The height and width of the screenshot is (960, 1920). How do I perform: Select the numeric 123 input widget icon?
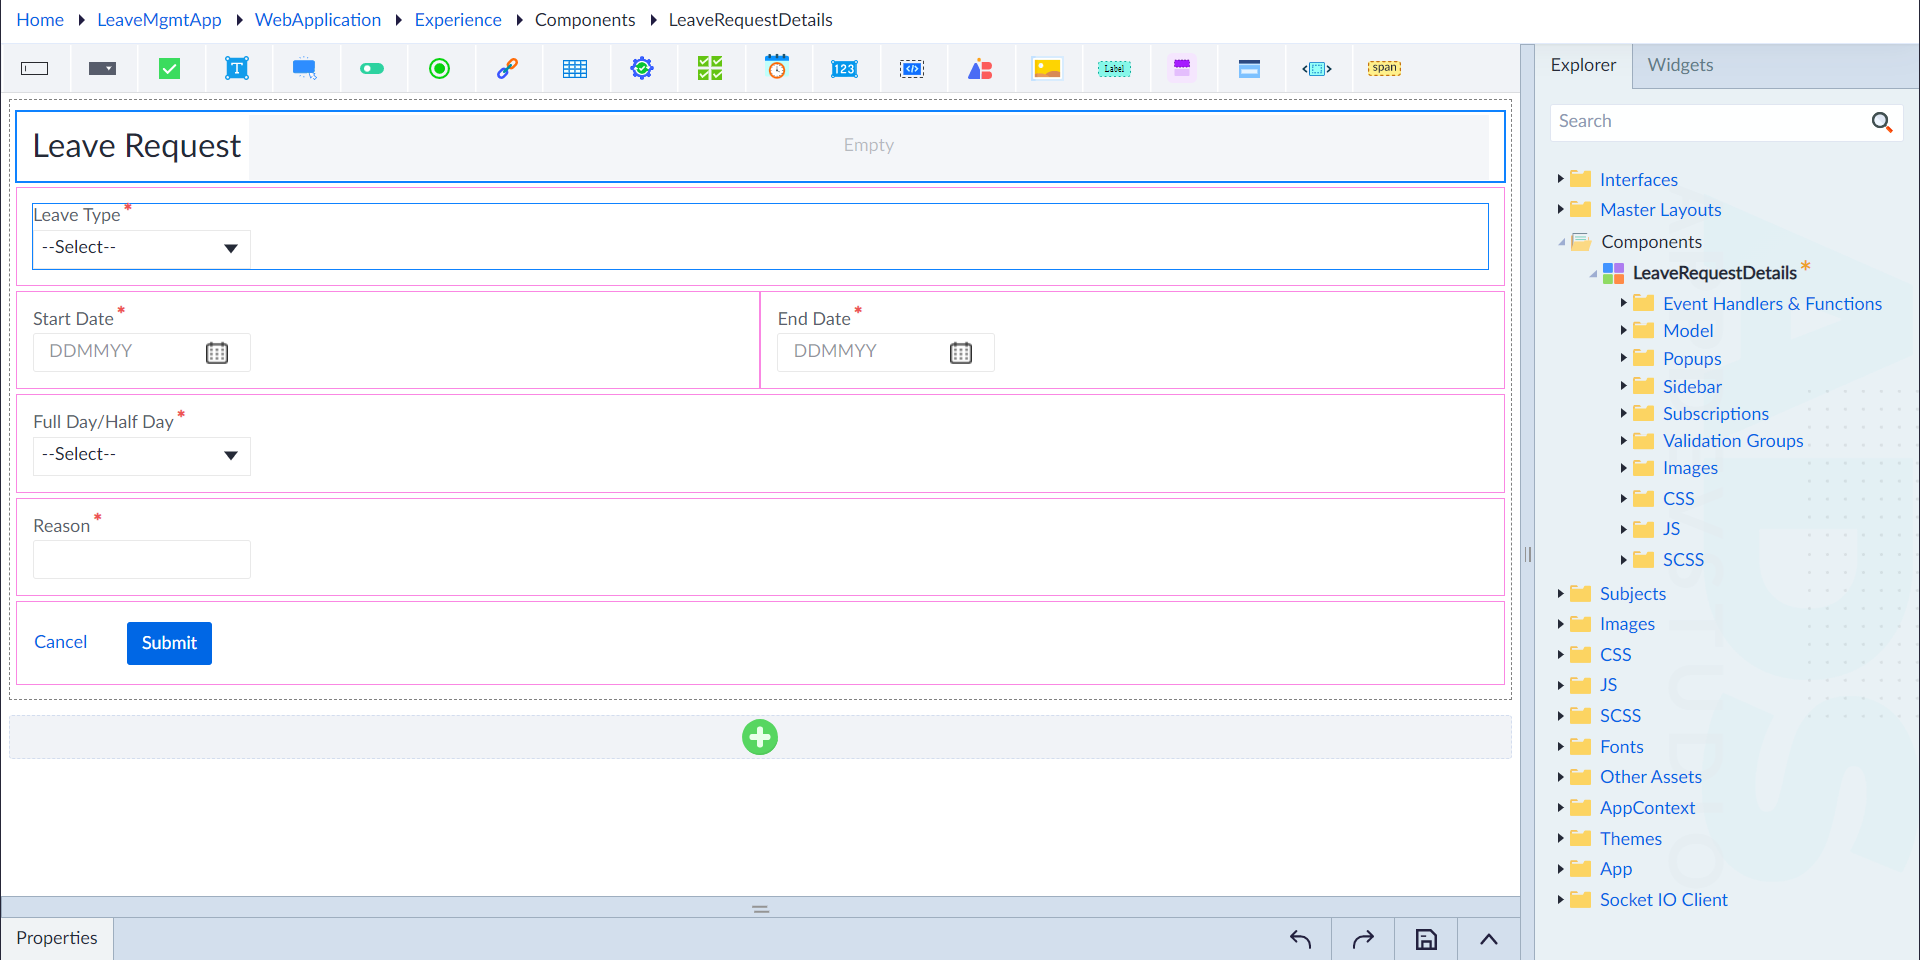(844, 69)
